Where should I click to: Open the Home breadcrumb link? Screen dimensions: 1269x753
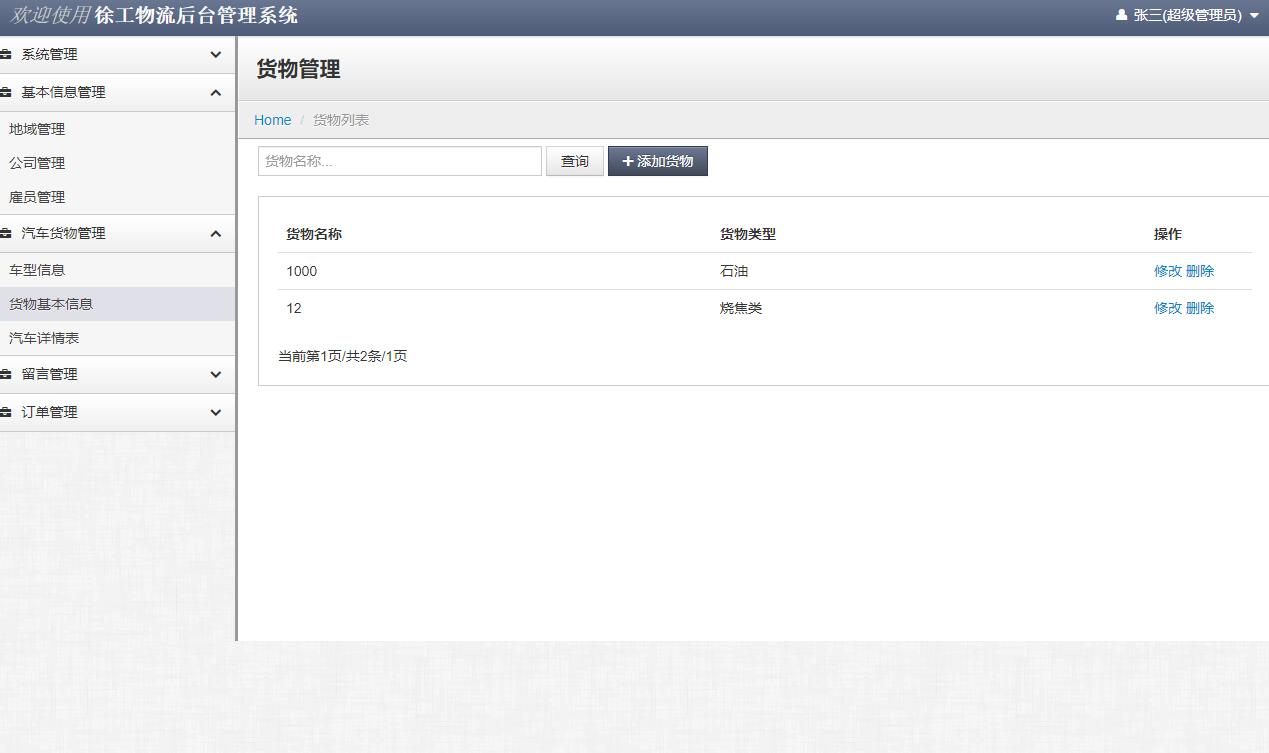coord(272,120)
